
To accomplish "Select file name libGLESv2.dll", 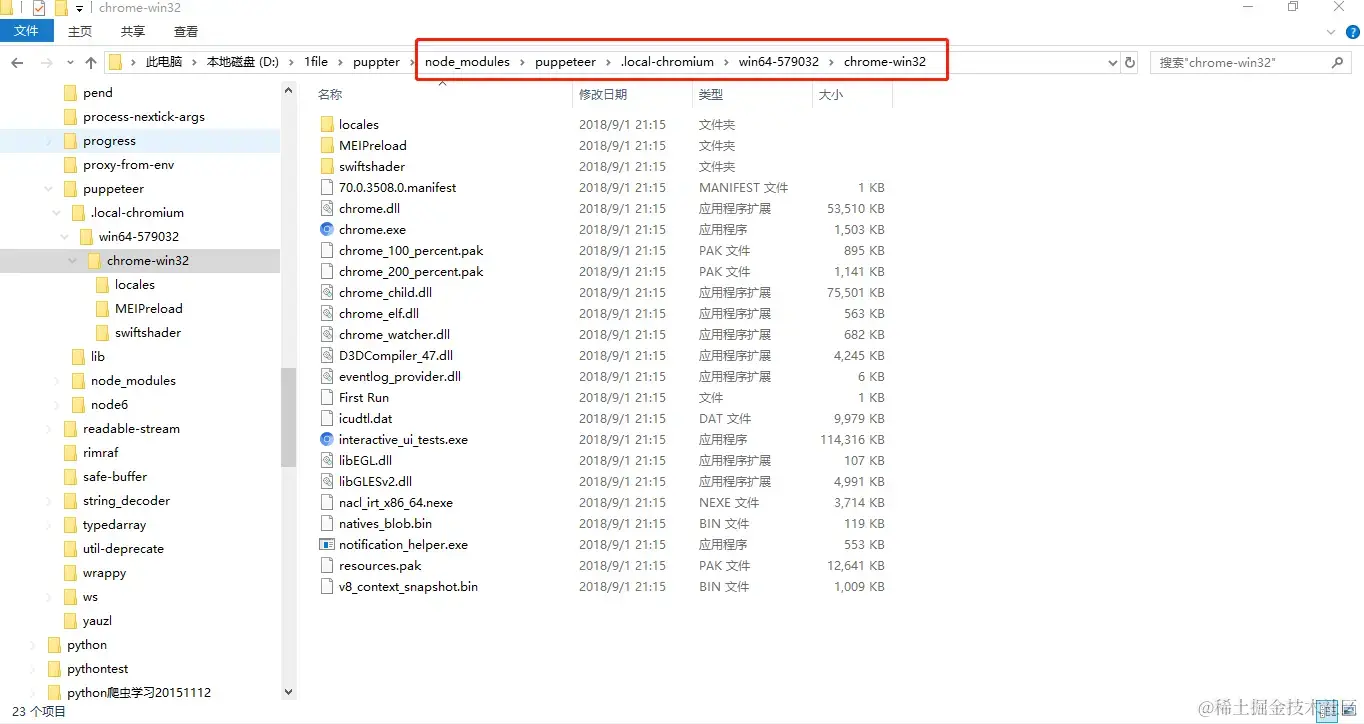I will pos(375,482).
